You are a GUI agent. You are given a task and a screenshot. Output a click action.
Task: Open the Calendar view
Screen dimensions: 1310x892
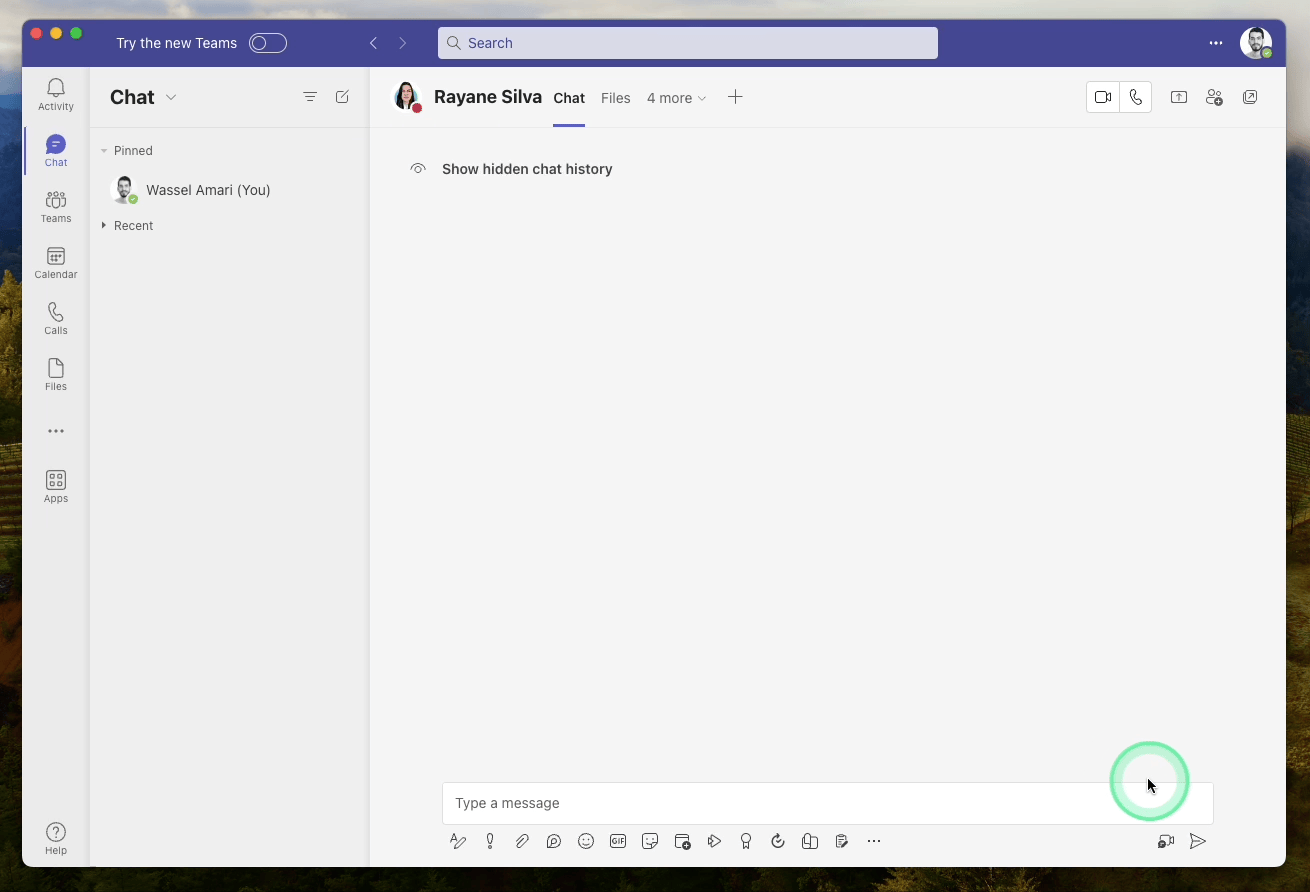[x=56, y=263]
